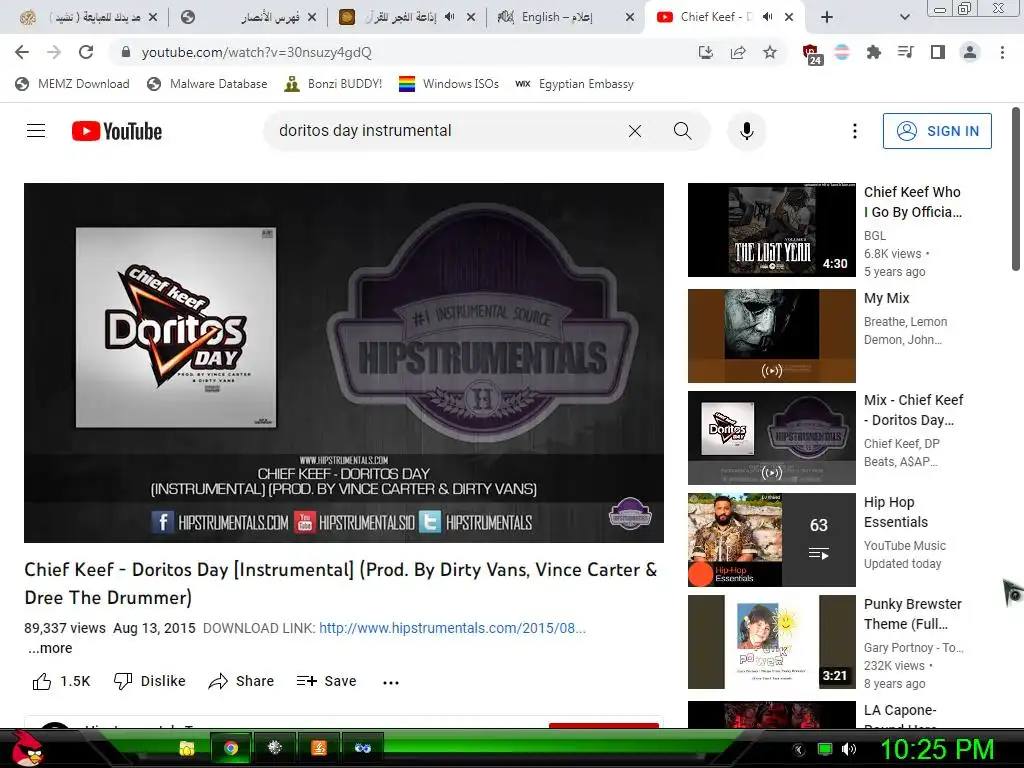Open Punky Brewster Theme thumbnail
Image resolution: width=1024 pixels, height=768 pixels.
[771, 642]
